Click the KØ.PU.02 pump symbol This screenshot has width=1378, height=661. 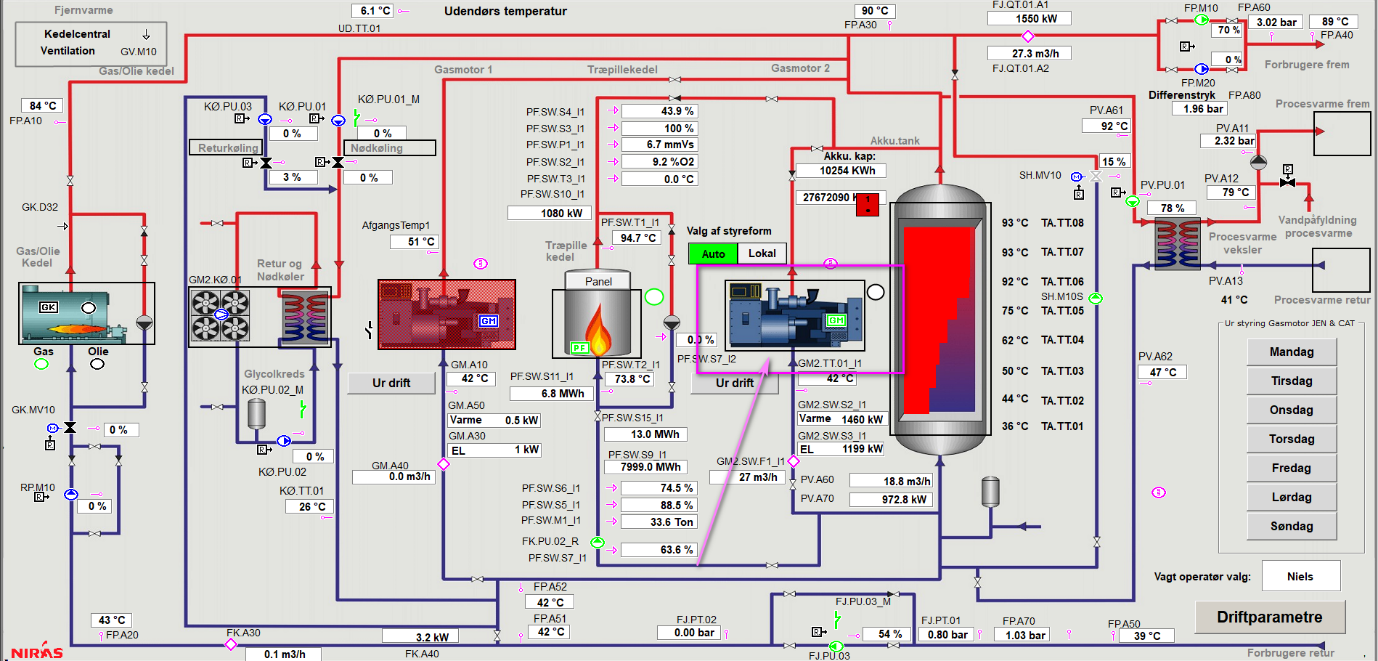coord(285,440)
